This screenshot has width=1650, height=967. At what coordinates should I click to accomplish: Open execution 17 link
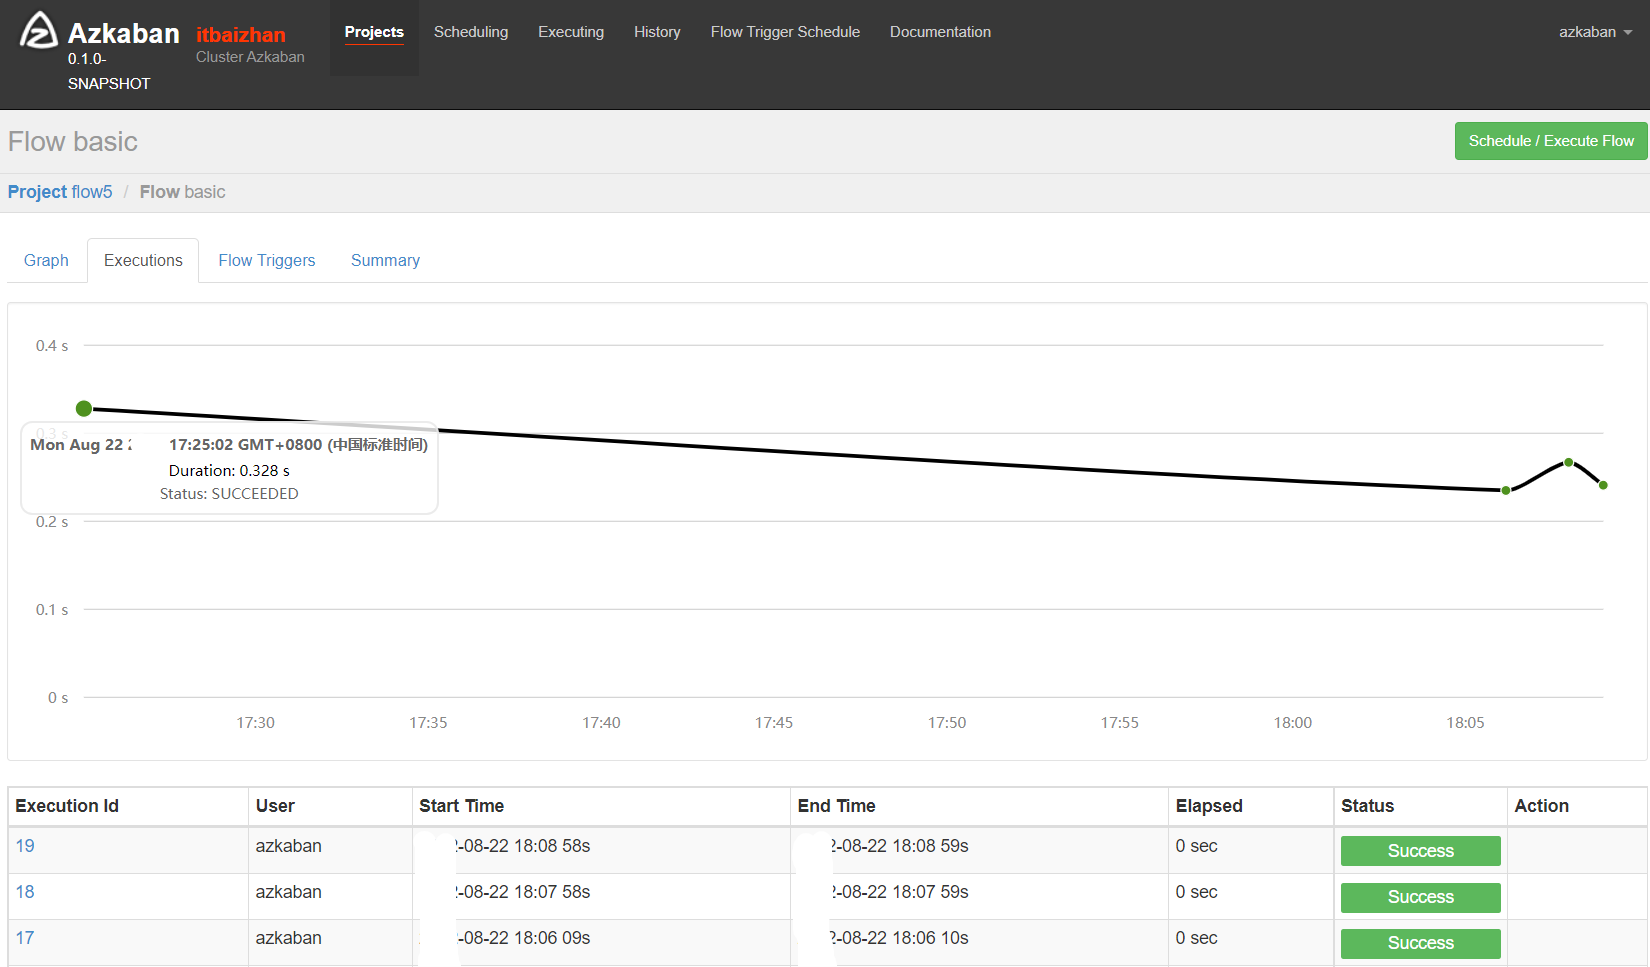[25, 938]
